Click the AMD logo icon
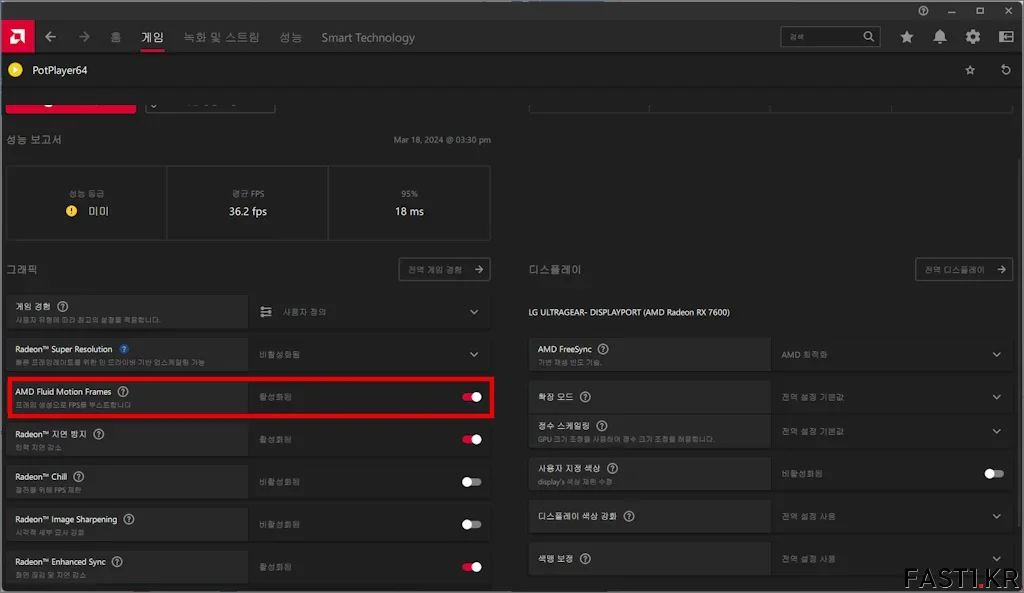Image resolution: width=1024 pixels, height=593 pixels. click(x=17, y=37)
